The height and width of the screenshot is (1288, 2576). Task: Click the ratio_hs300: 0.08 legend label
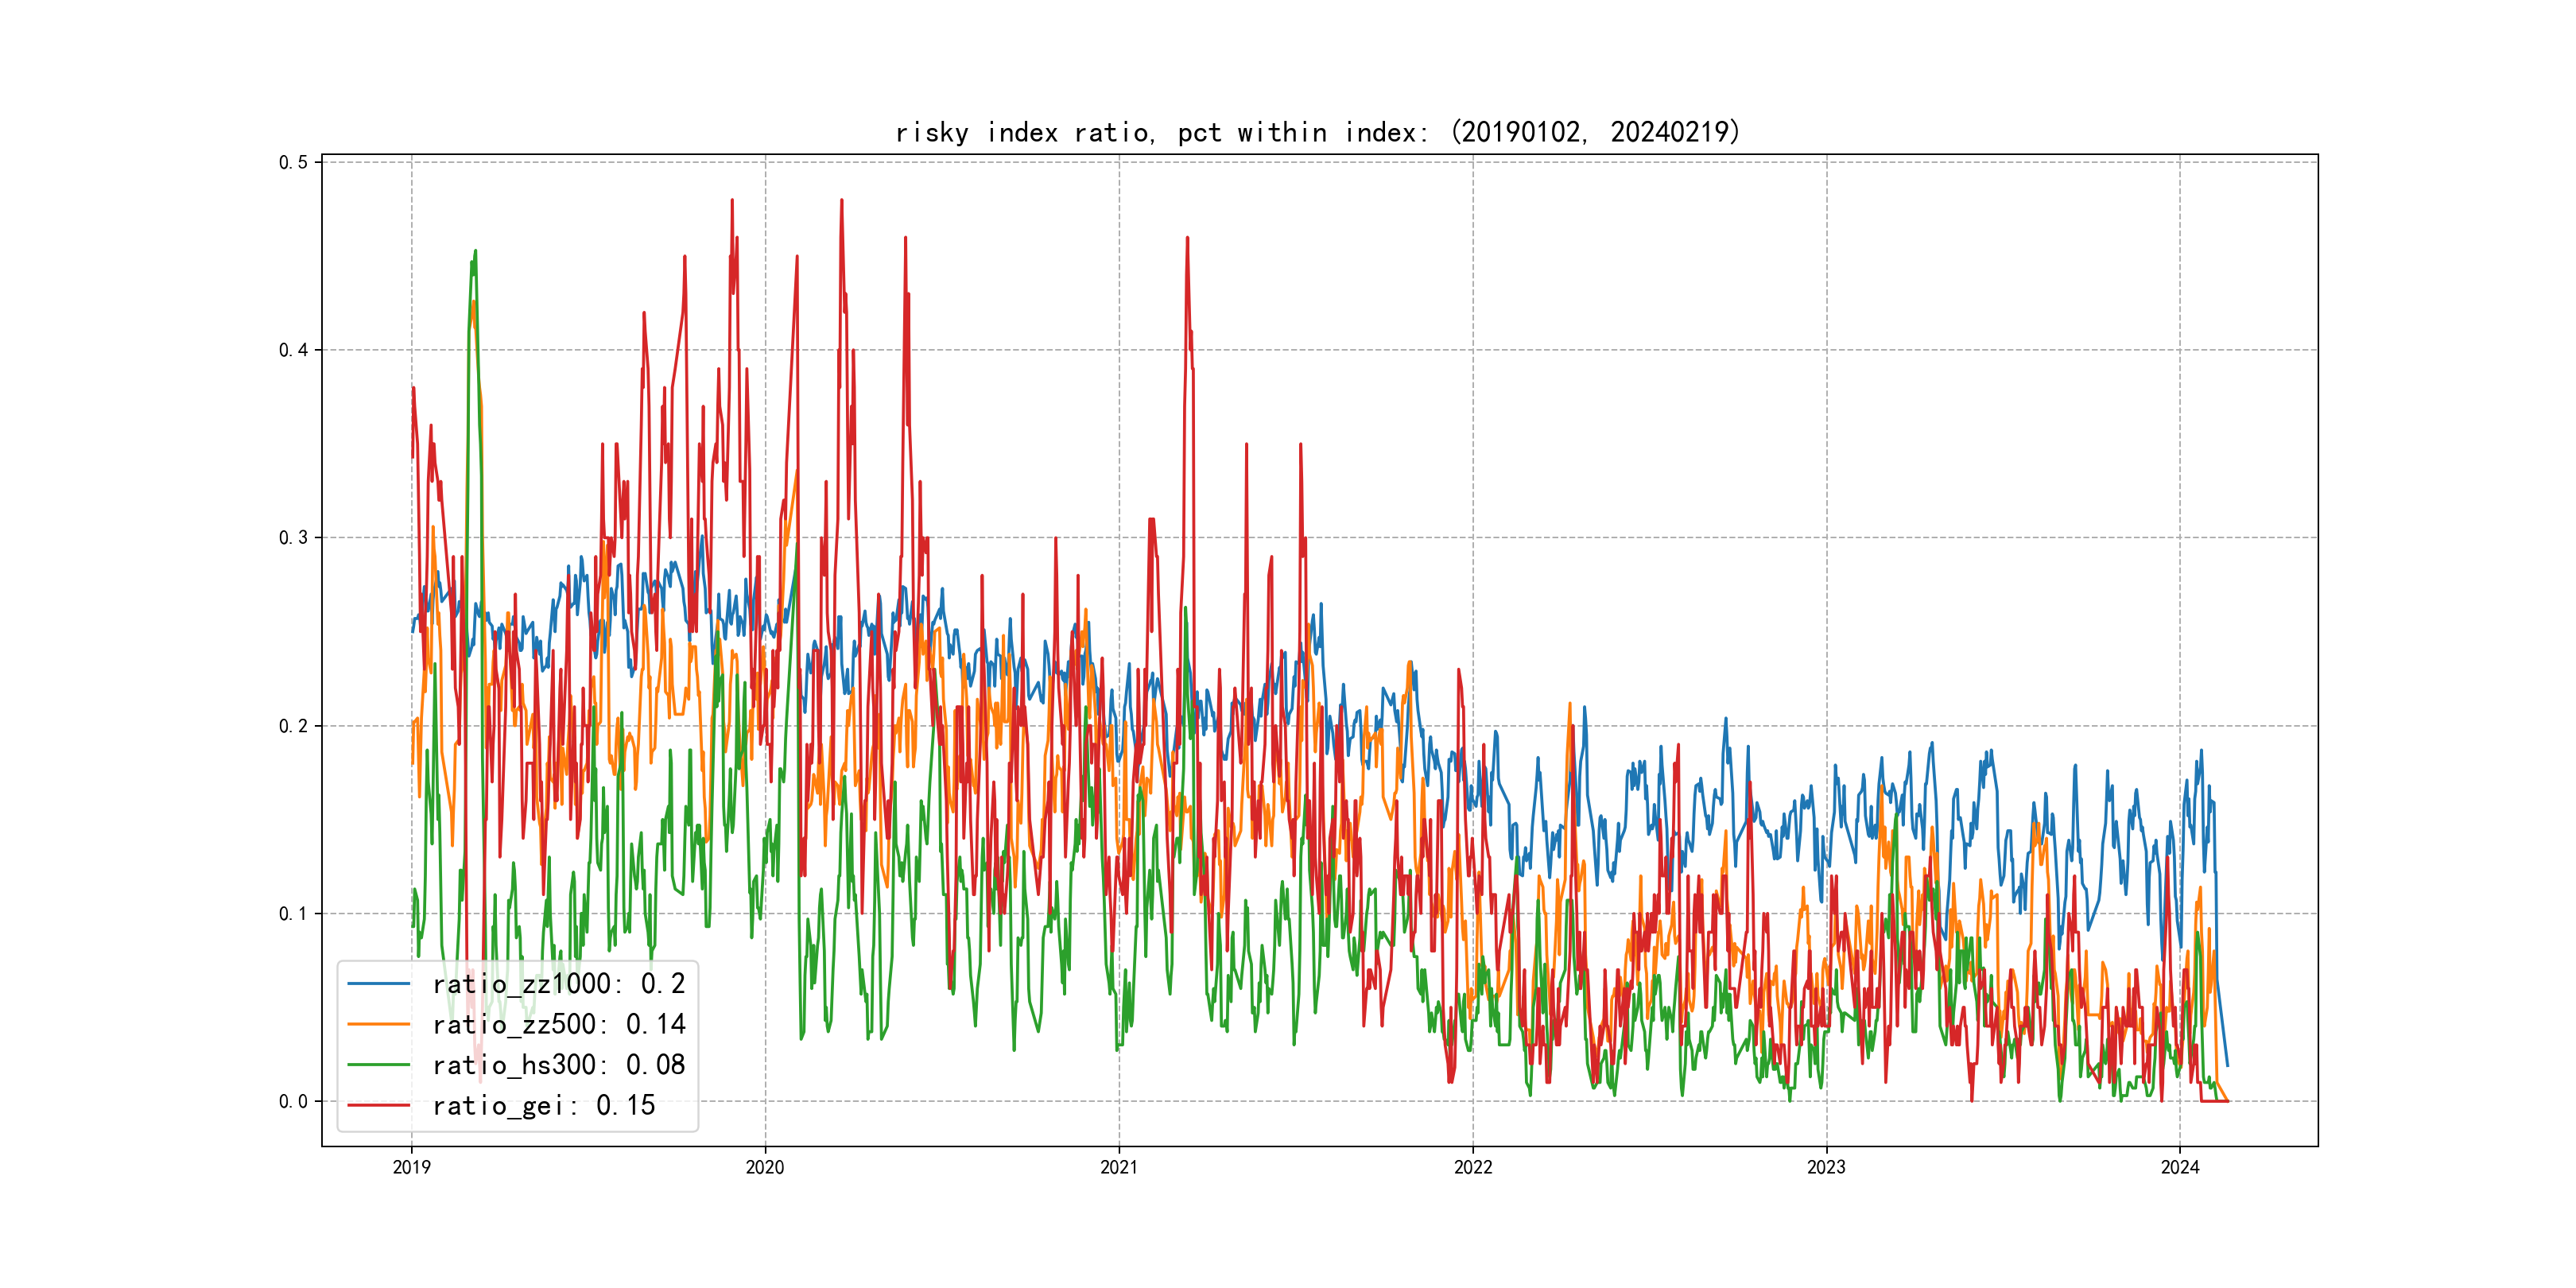(558, 1065)
